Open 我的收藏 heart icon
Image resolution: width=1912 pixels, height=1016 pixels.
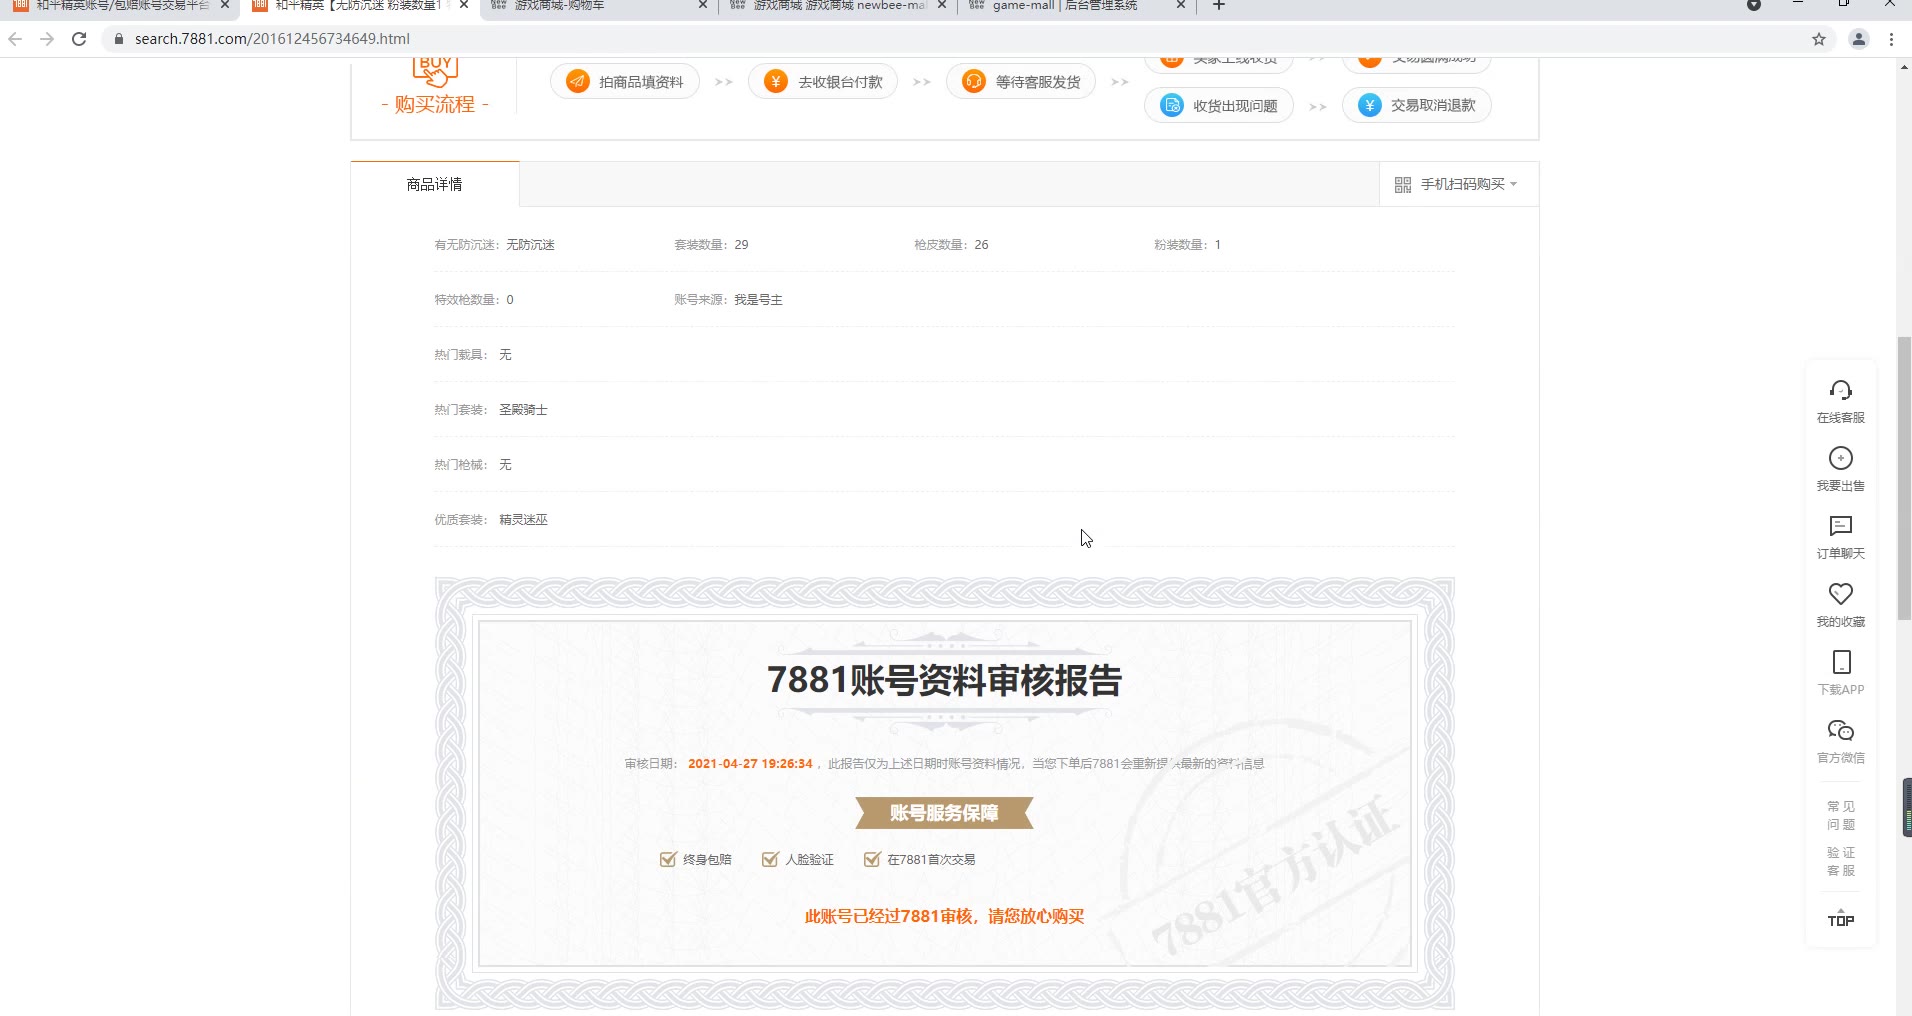pos(1841,594)
